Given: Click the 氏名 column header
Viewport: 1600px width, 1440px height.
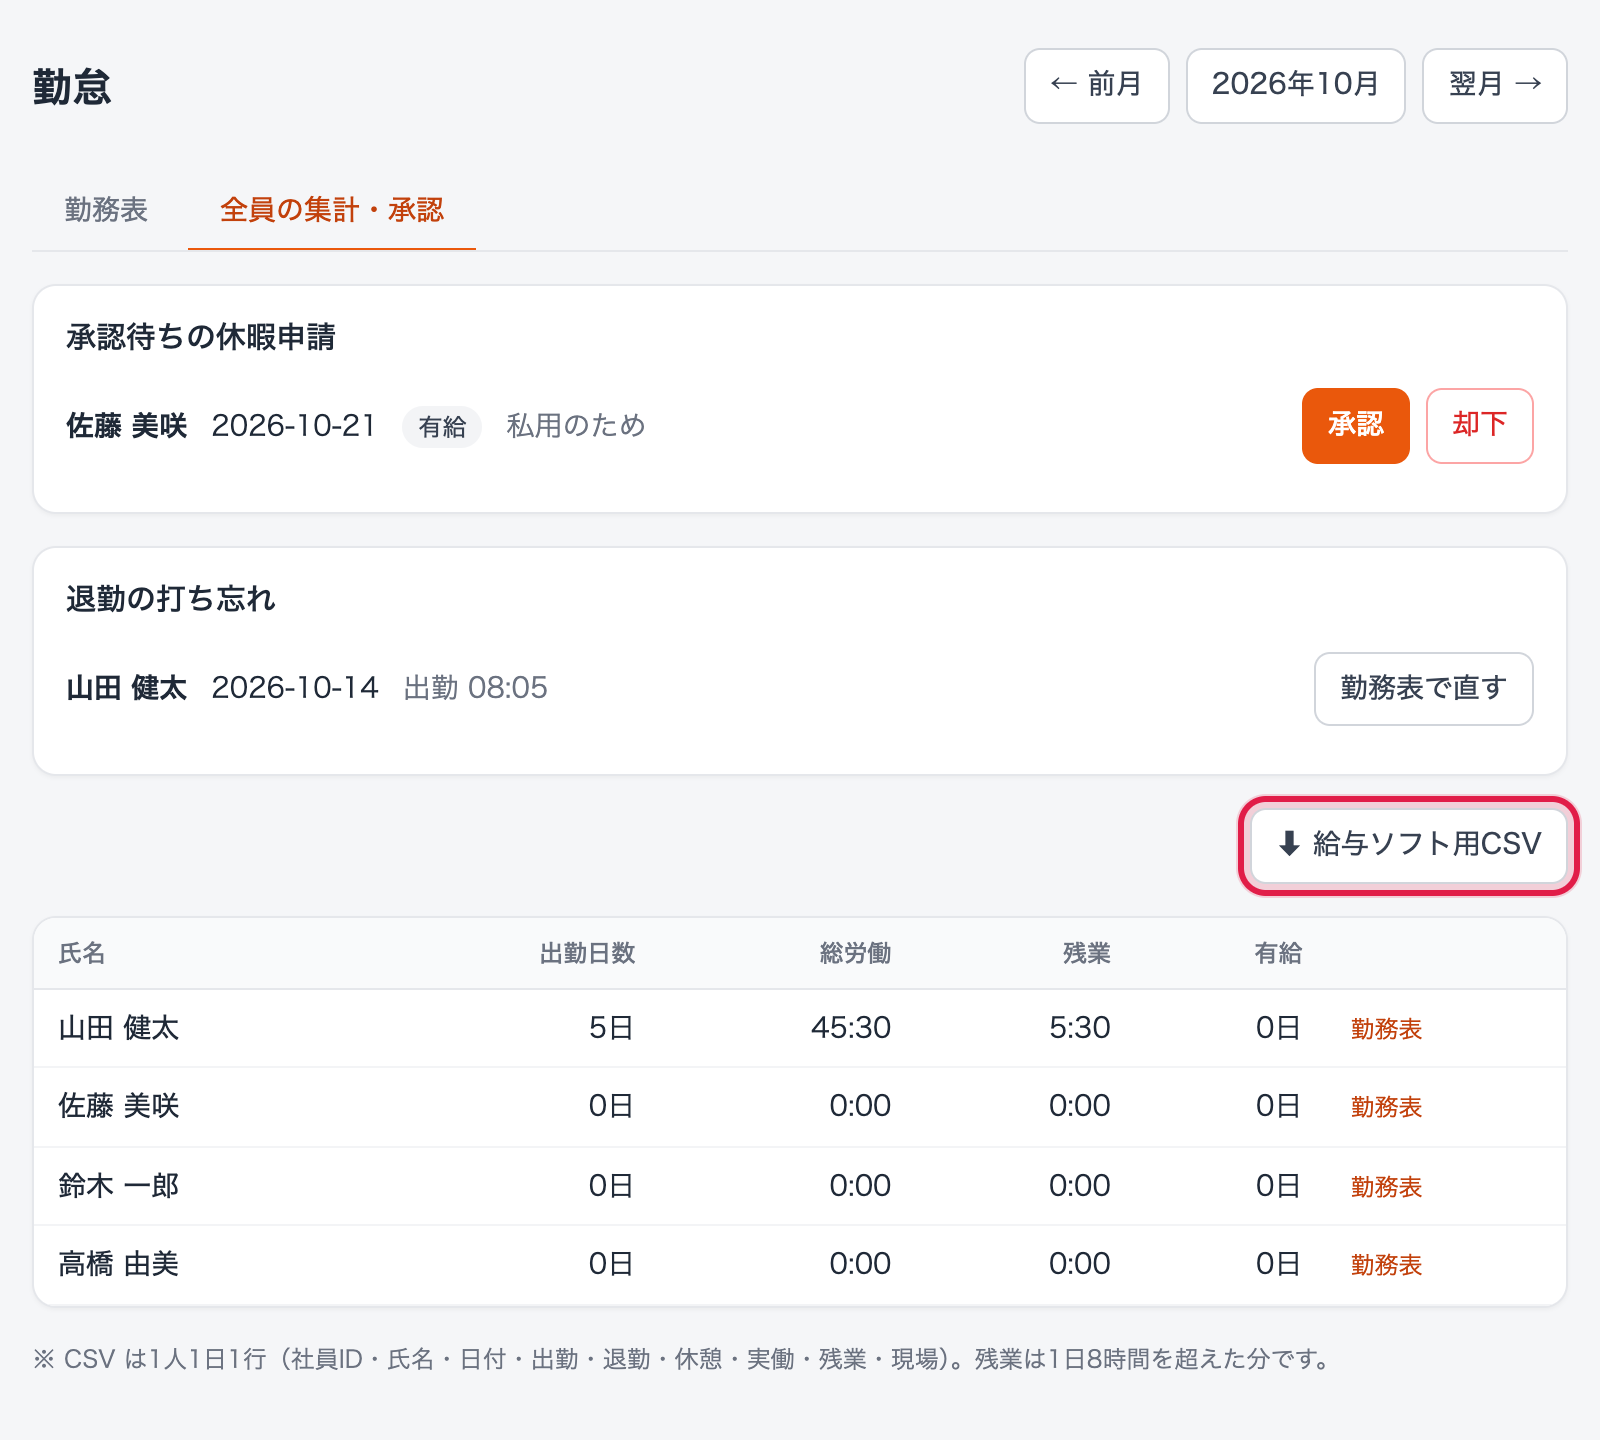Looking at the screenshot, I should [82, 954].
